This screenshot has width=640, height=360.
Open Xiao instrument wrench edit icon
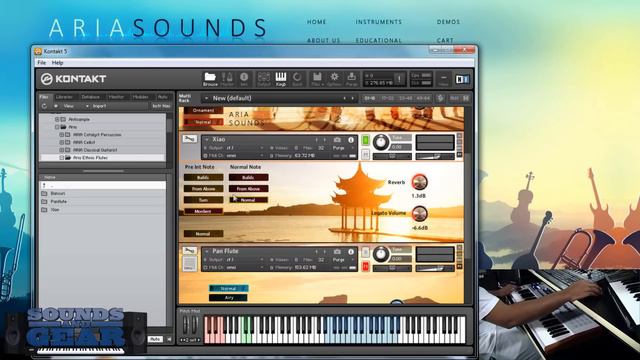click(x=189, y=139)
